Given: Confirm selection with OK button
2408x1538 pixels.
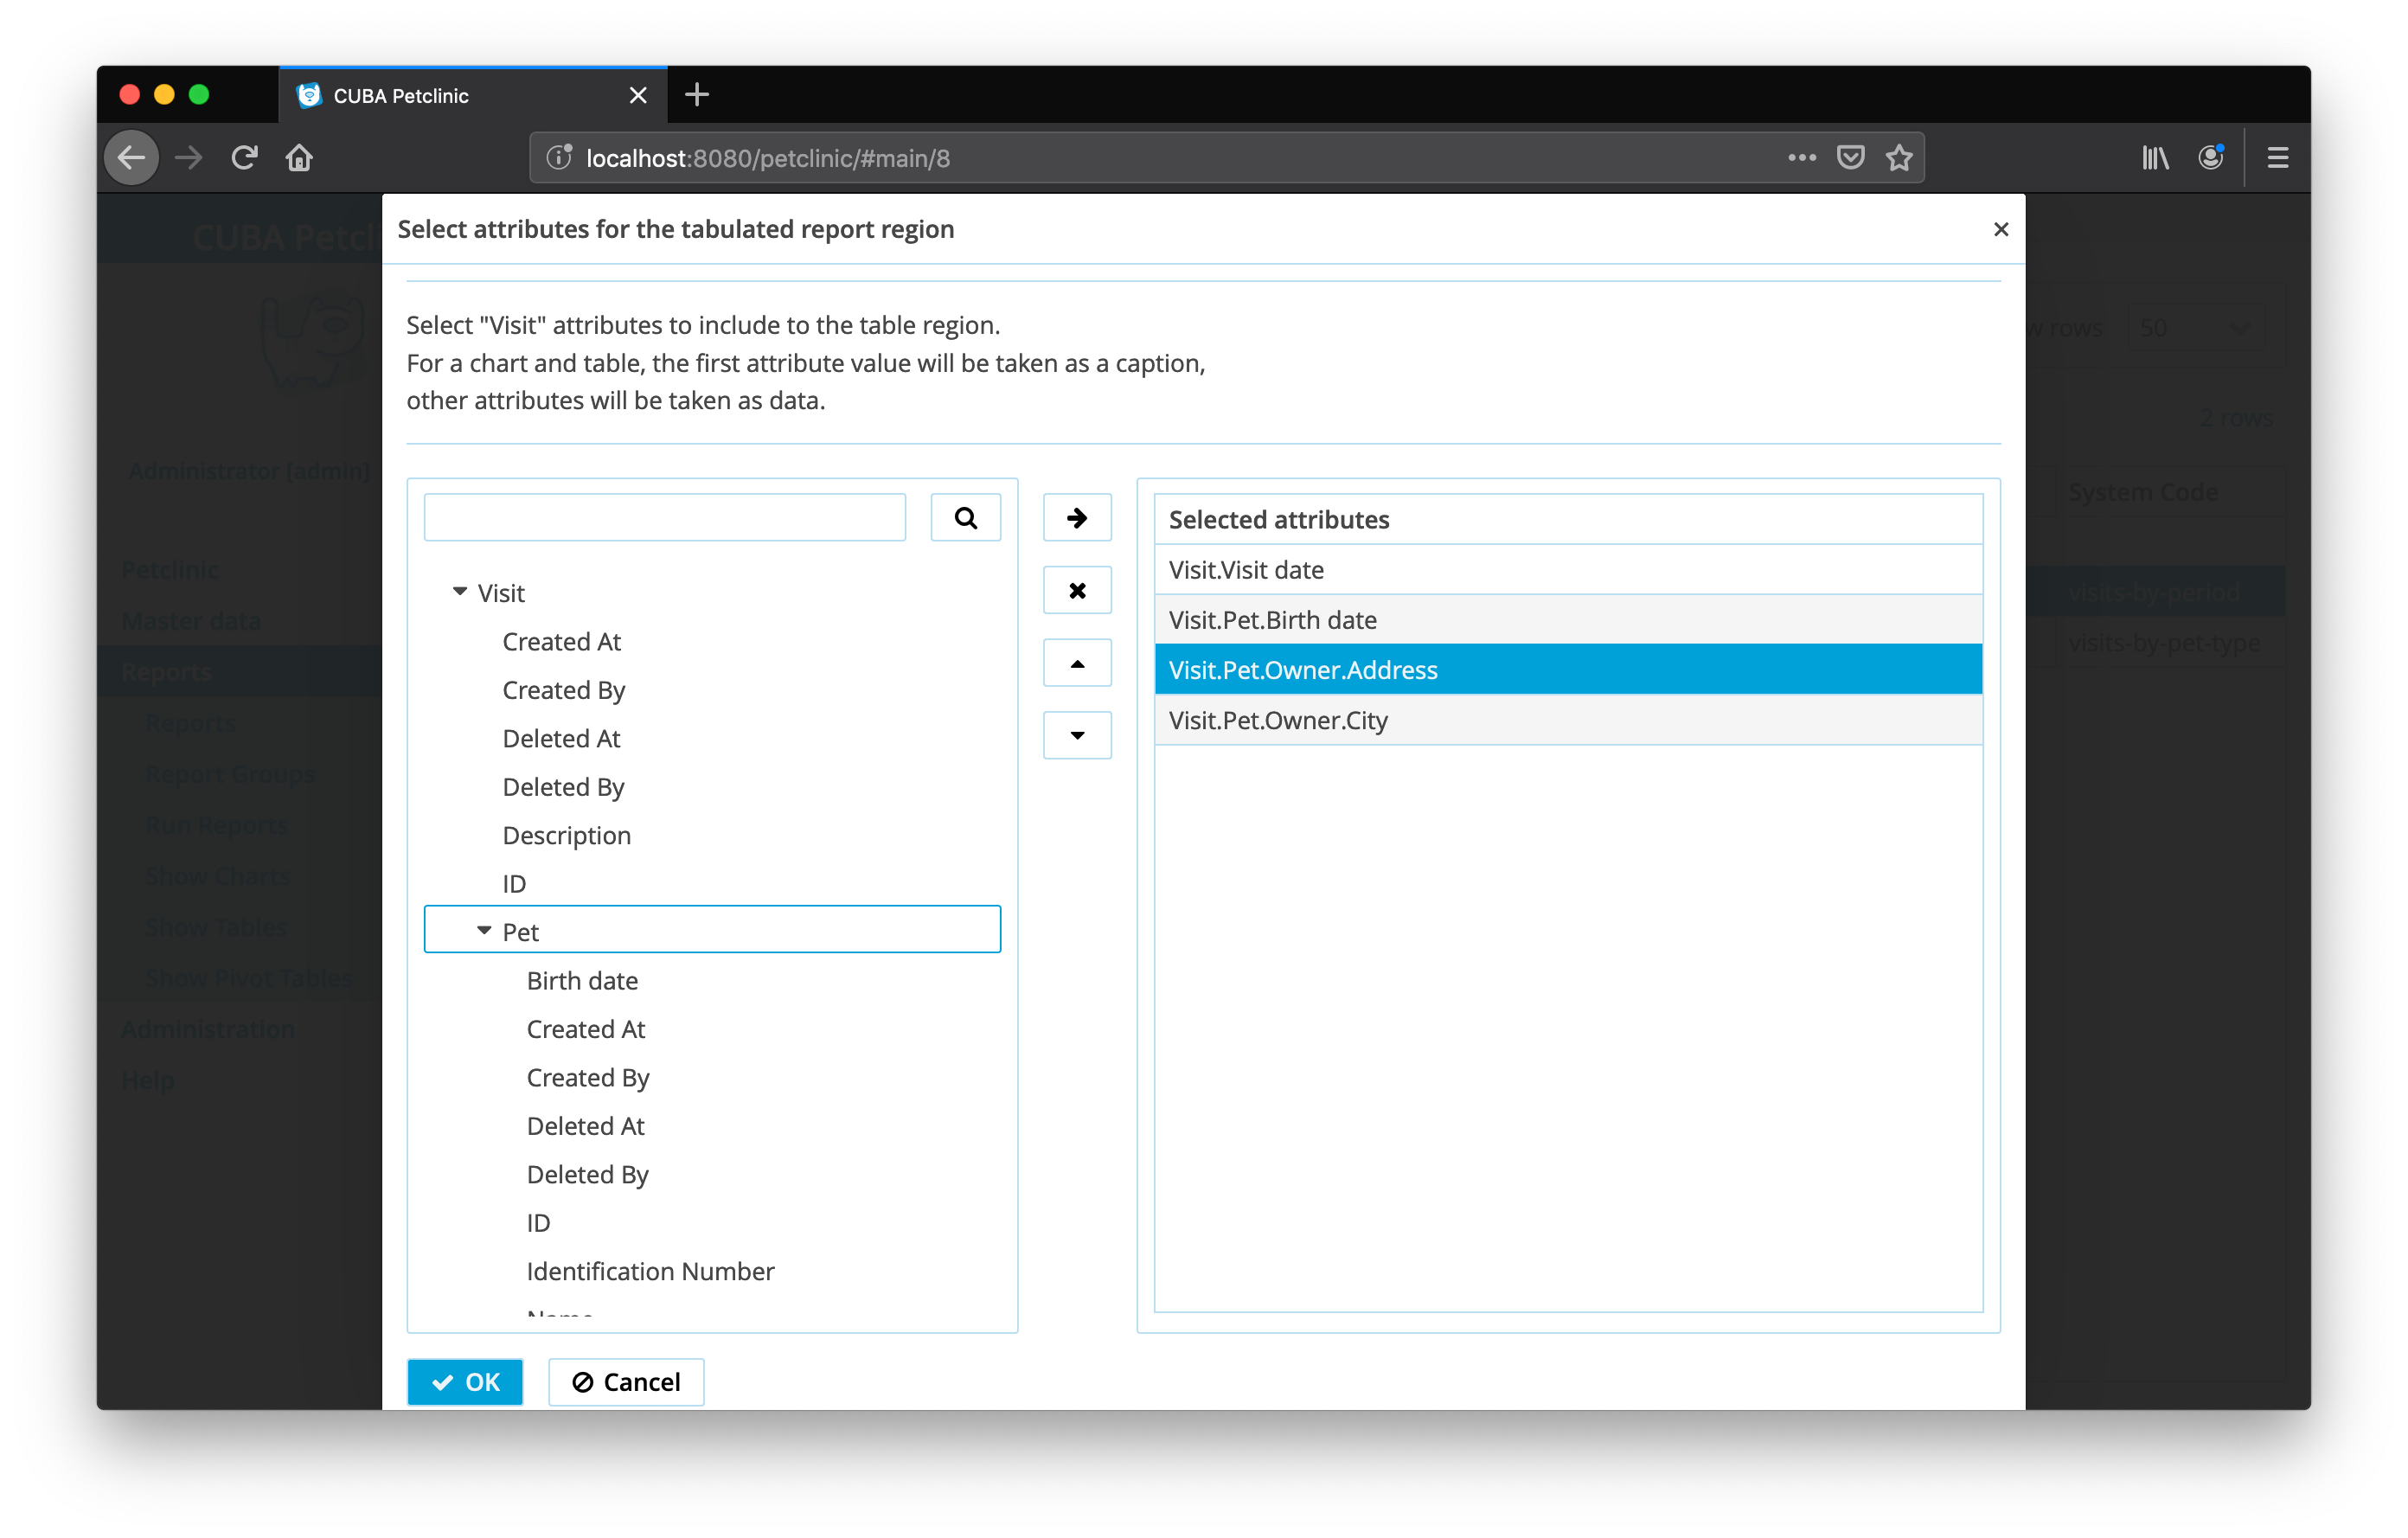Looking at the screenshot, I should tap(465, 1381).
